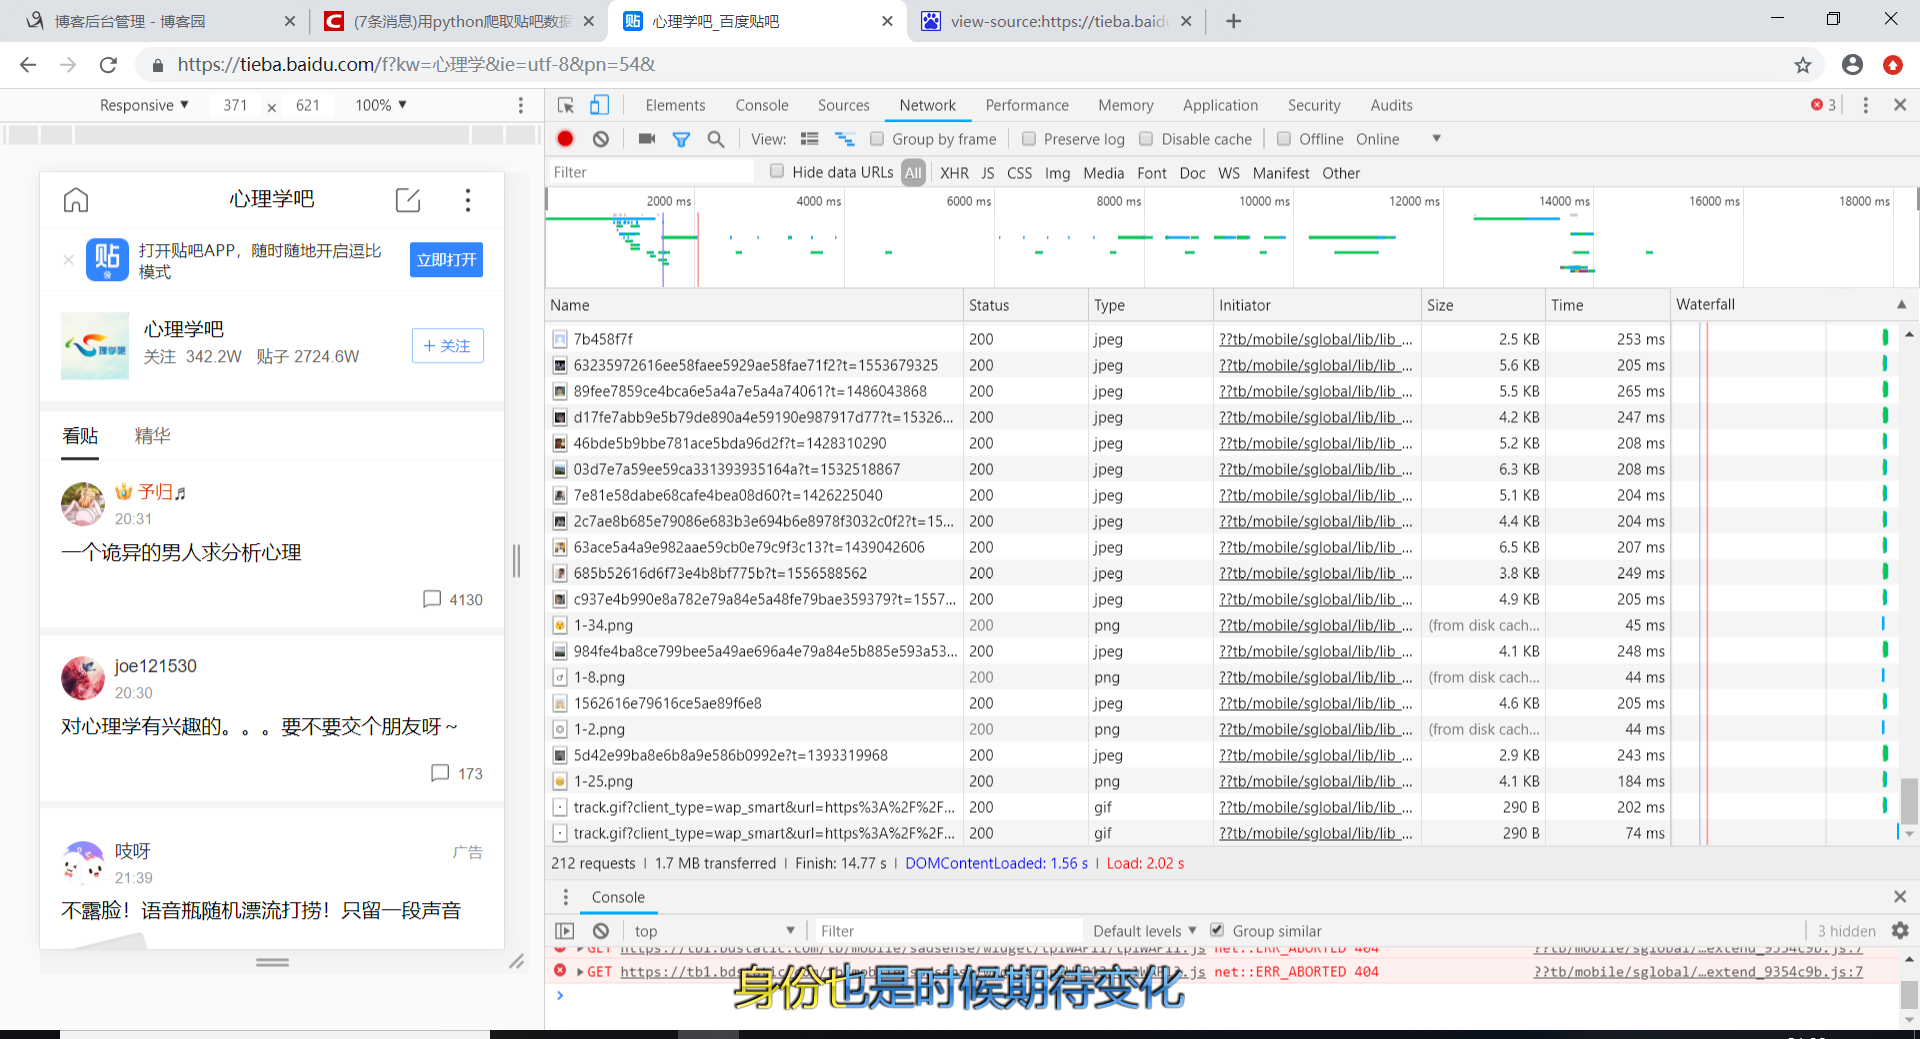Viewport: 1920px width, 1039px height.
Task: Enable Preserve log checkbox
Action: [x=1029, y=139]
